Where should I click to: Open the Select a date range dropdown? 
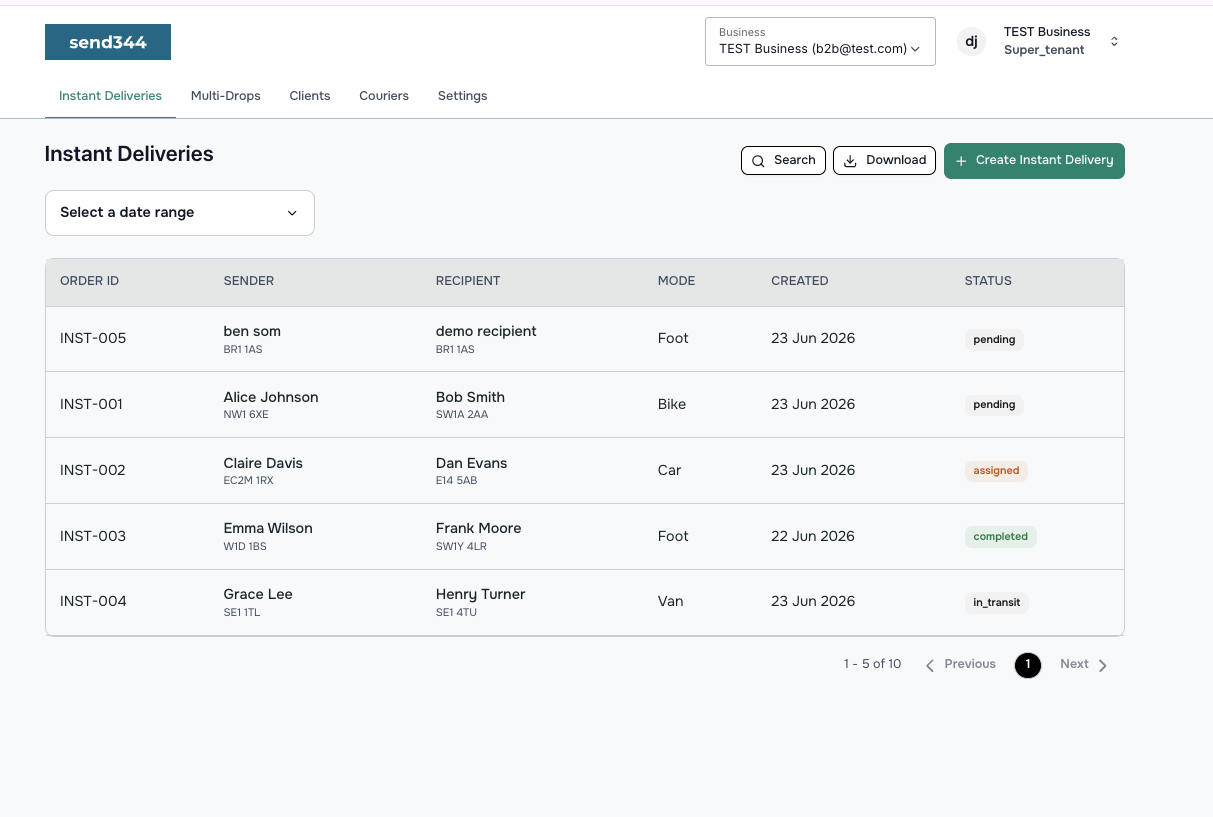(x=180, y=213)
